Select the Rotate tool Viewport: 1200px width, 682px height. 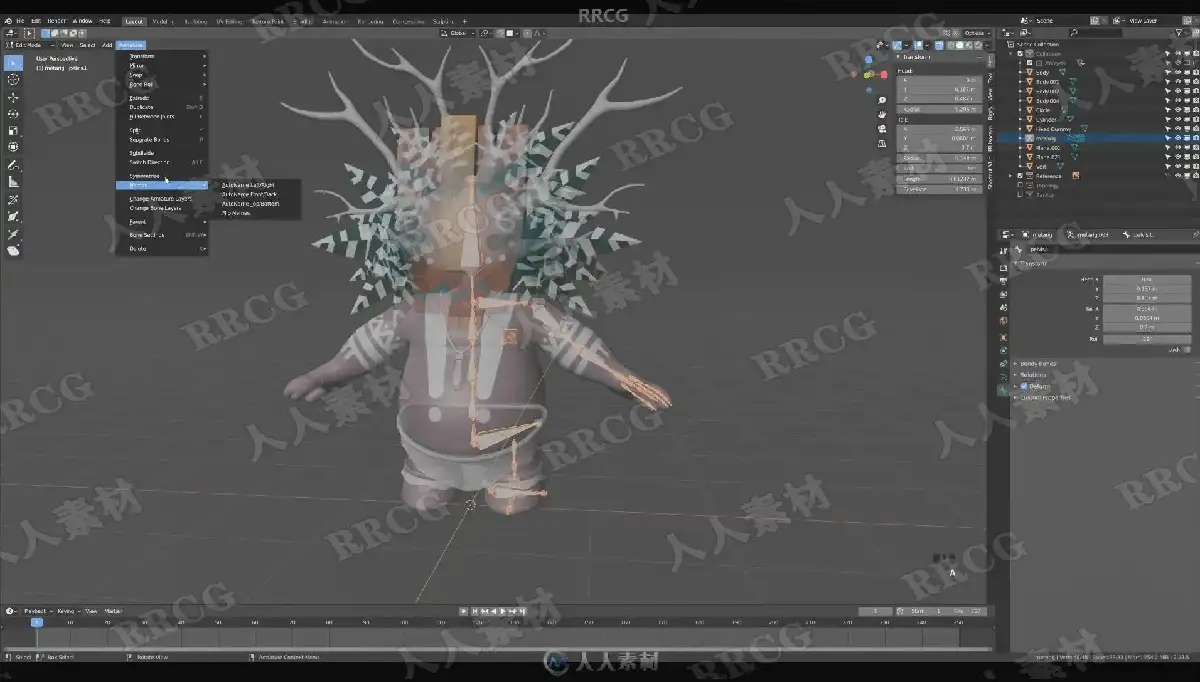click(13, 114)
